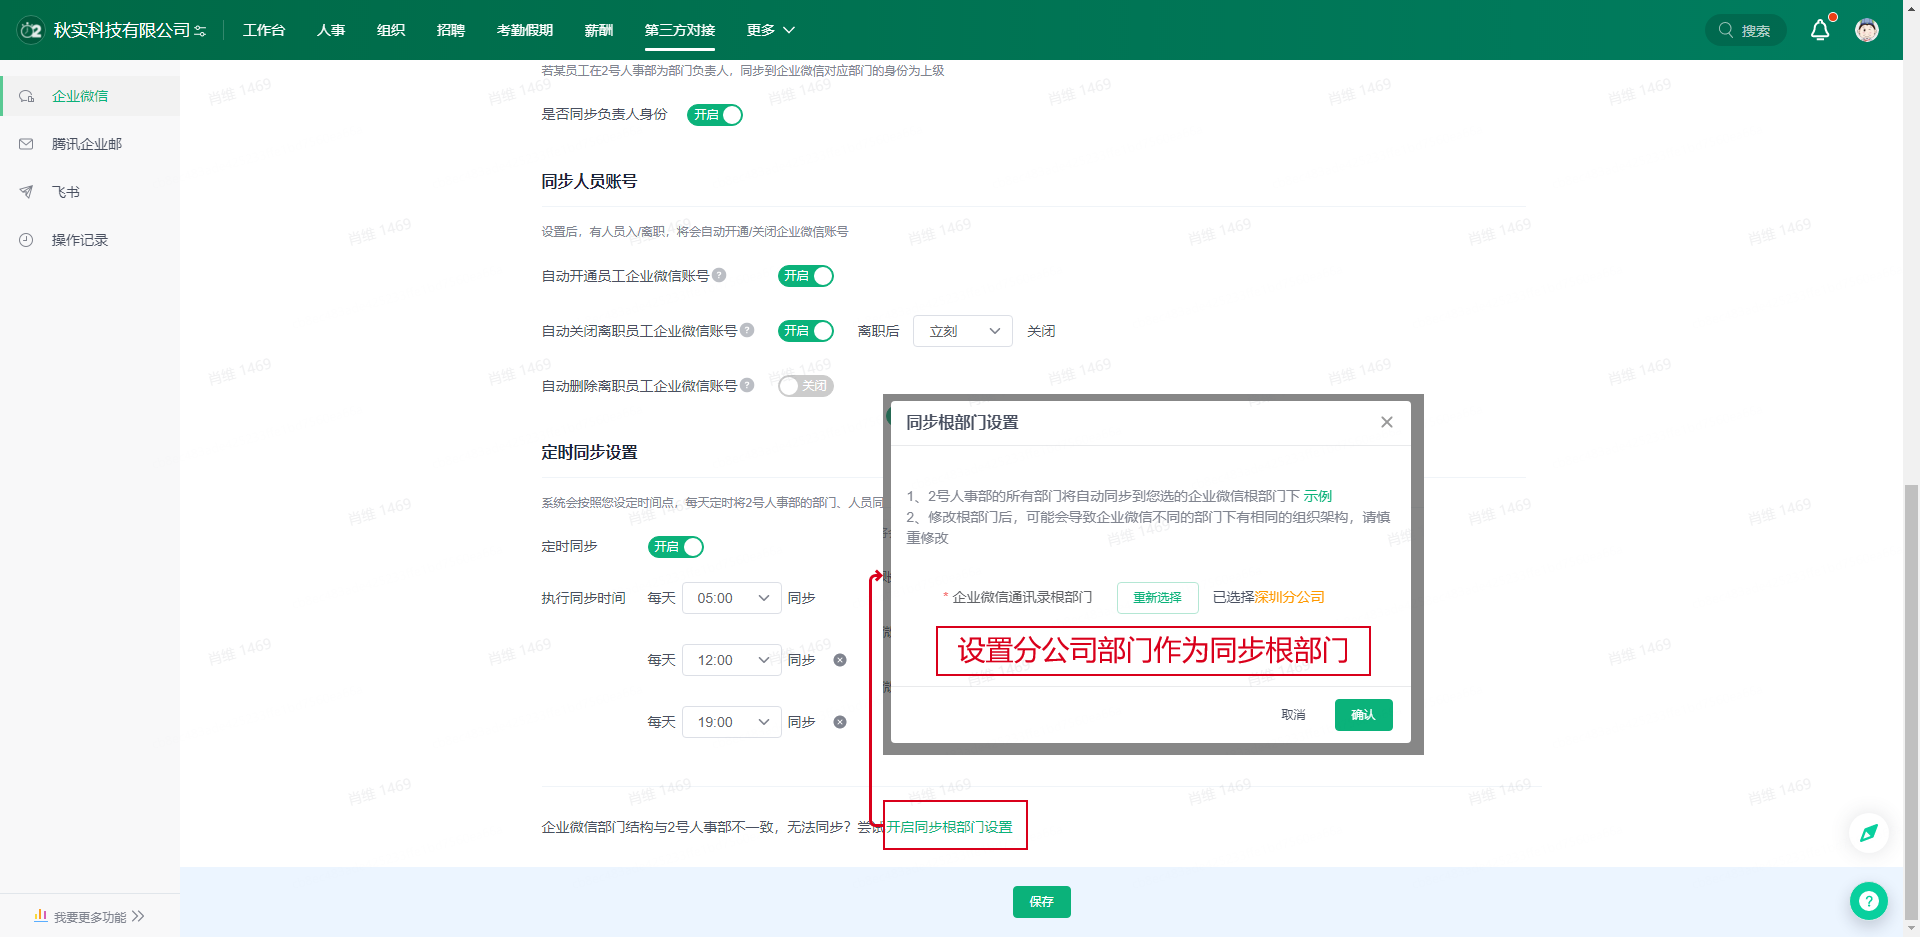The height and width of the screenshot is (937, 1920).
Task: Open the 19:00 sync time dropdown
Action: click(x=732, y=722)
